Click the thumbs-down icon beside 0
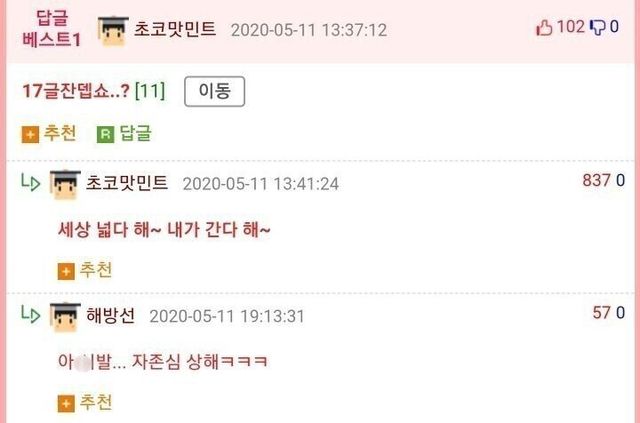This screenshot has height=423, width=640. tap(598, 28)
